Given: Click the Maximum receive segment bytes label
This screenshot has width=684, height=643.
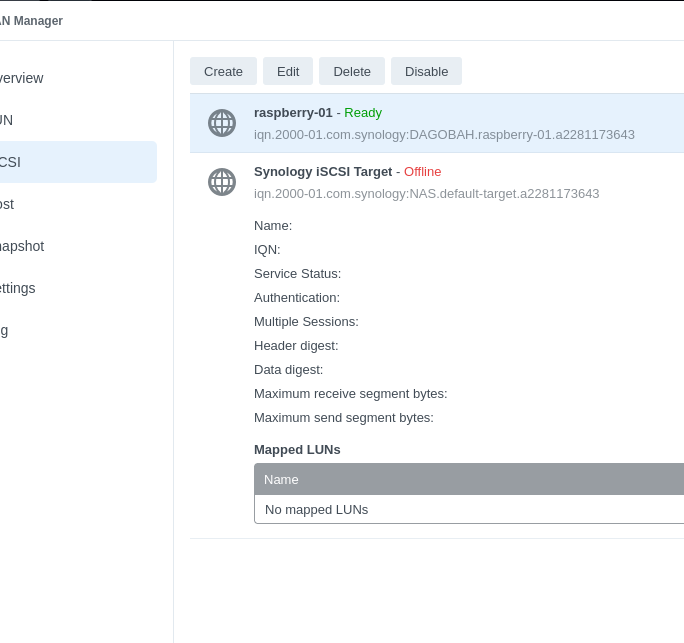Looking at the screenshot, I should point(351,393).
